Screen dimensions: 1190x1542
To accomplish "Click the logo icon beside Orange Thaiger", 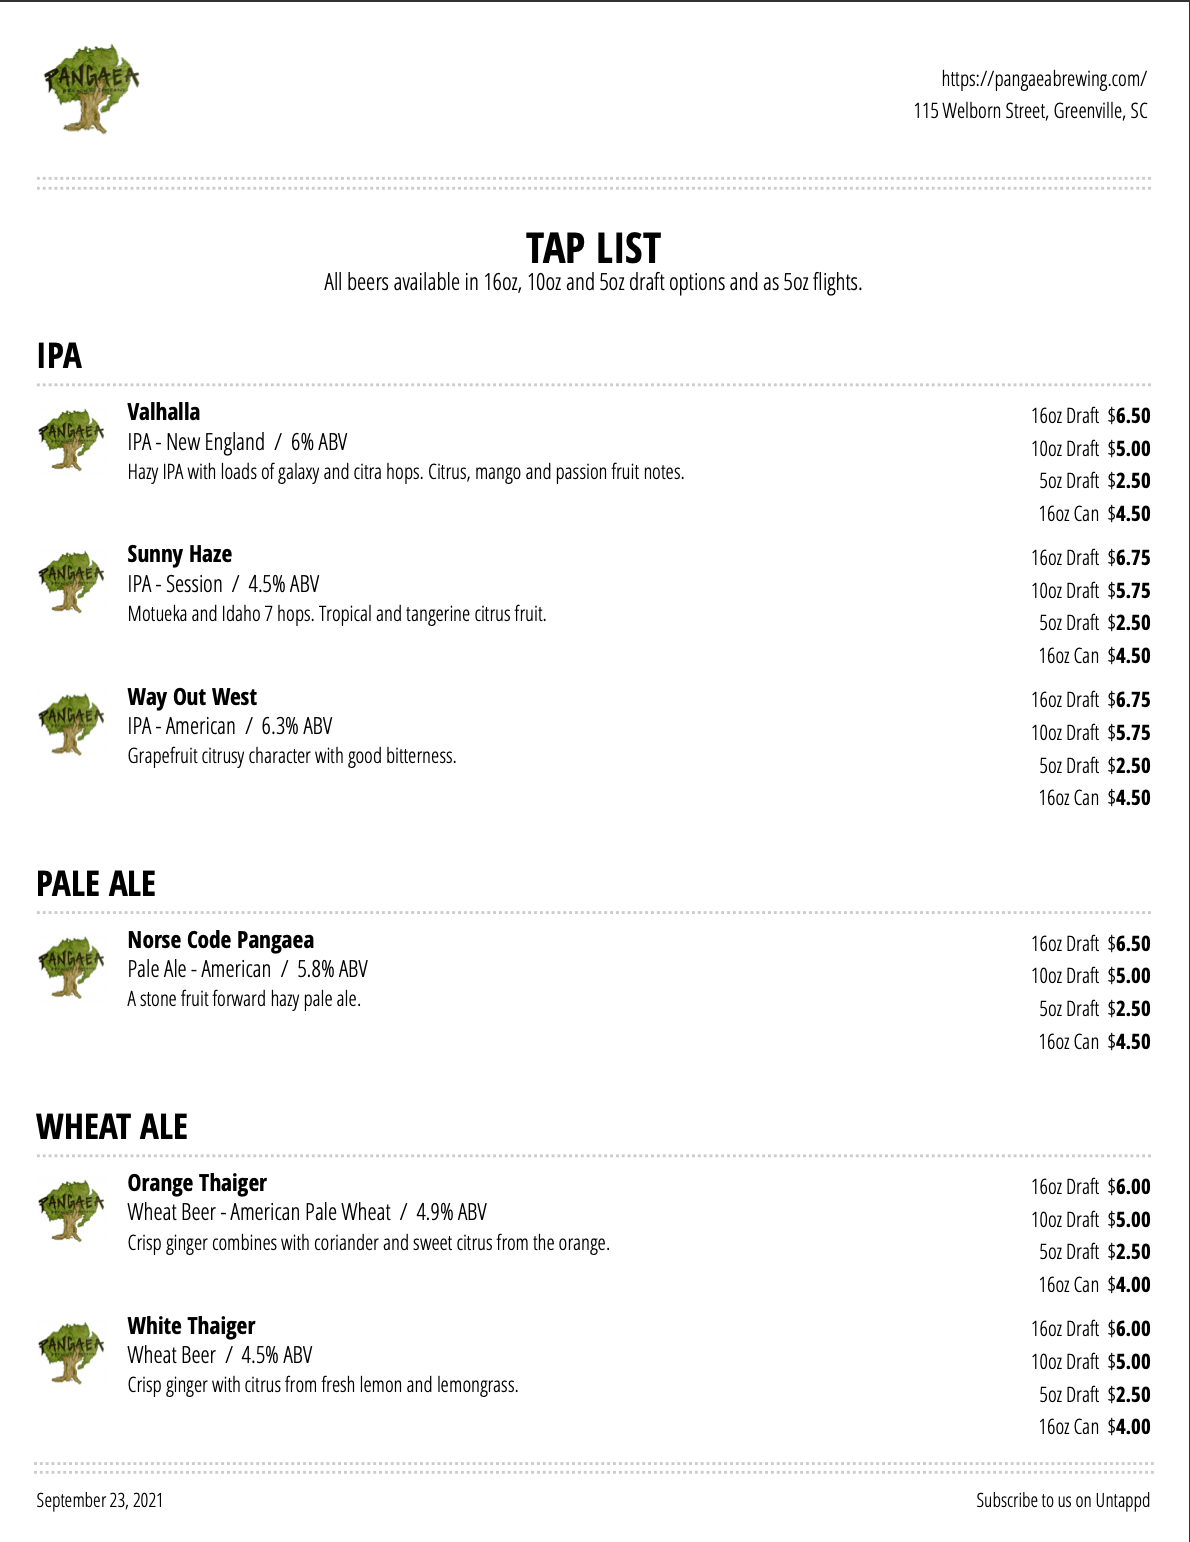I will pos(71,1209).
